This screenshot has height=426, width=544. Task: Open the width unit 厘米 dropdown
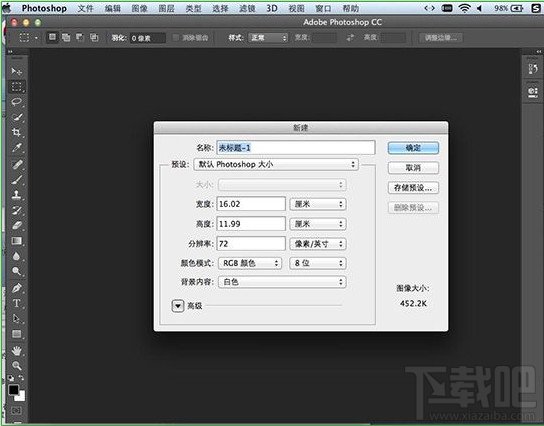[x=318, y=204]
